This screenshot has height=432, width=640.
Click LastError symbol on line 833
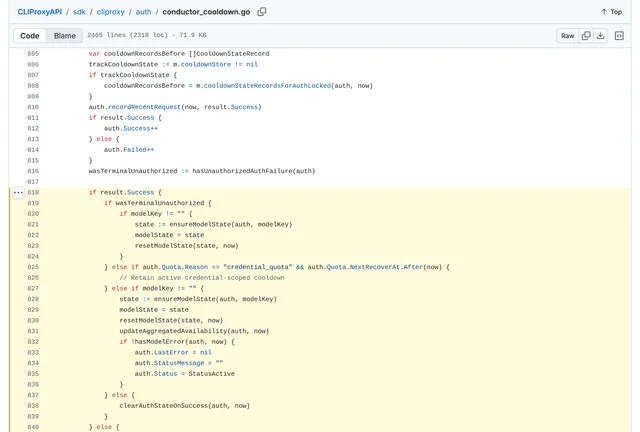click(x=171, y=352)
